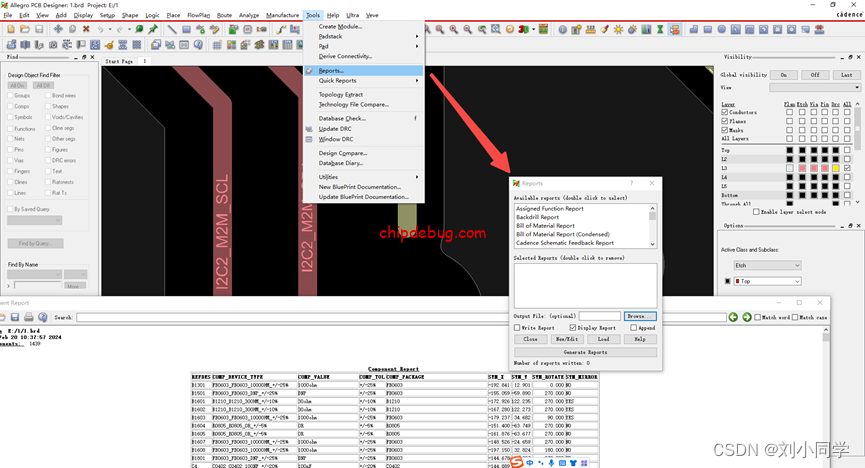
Task: Click the Output File text field
Action: pyautogui.click(x=599, y=316)
